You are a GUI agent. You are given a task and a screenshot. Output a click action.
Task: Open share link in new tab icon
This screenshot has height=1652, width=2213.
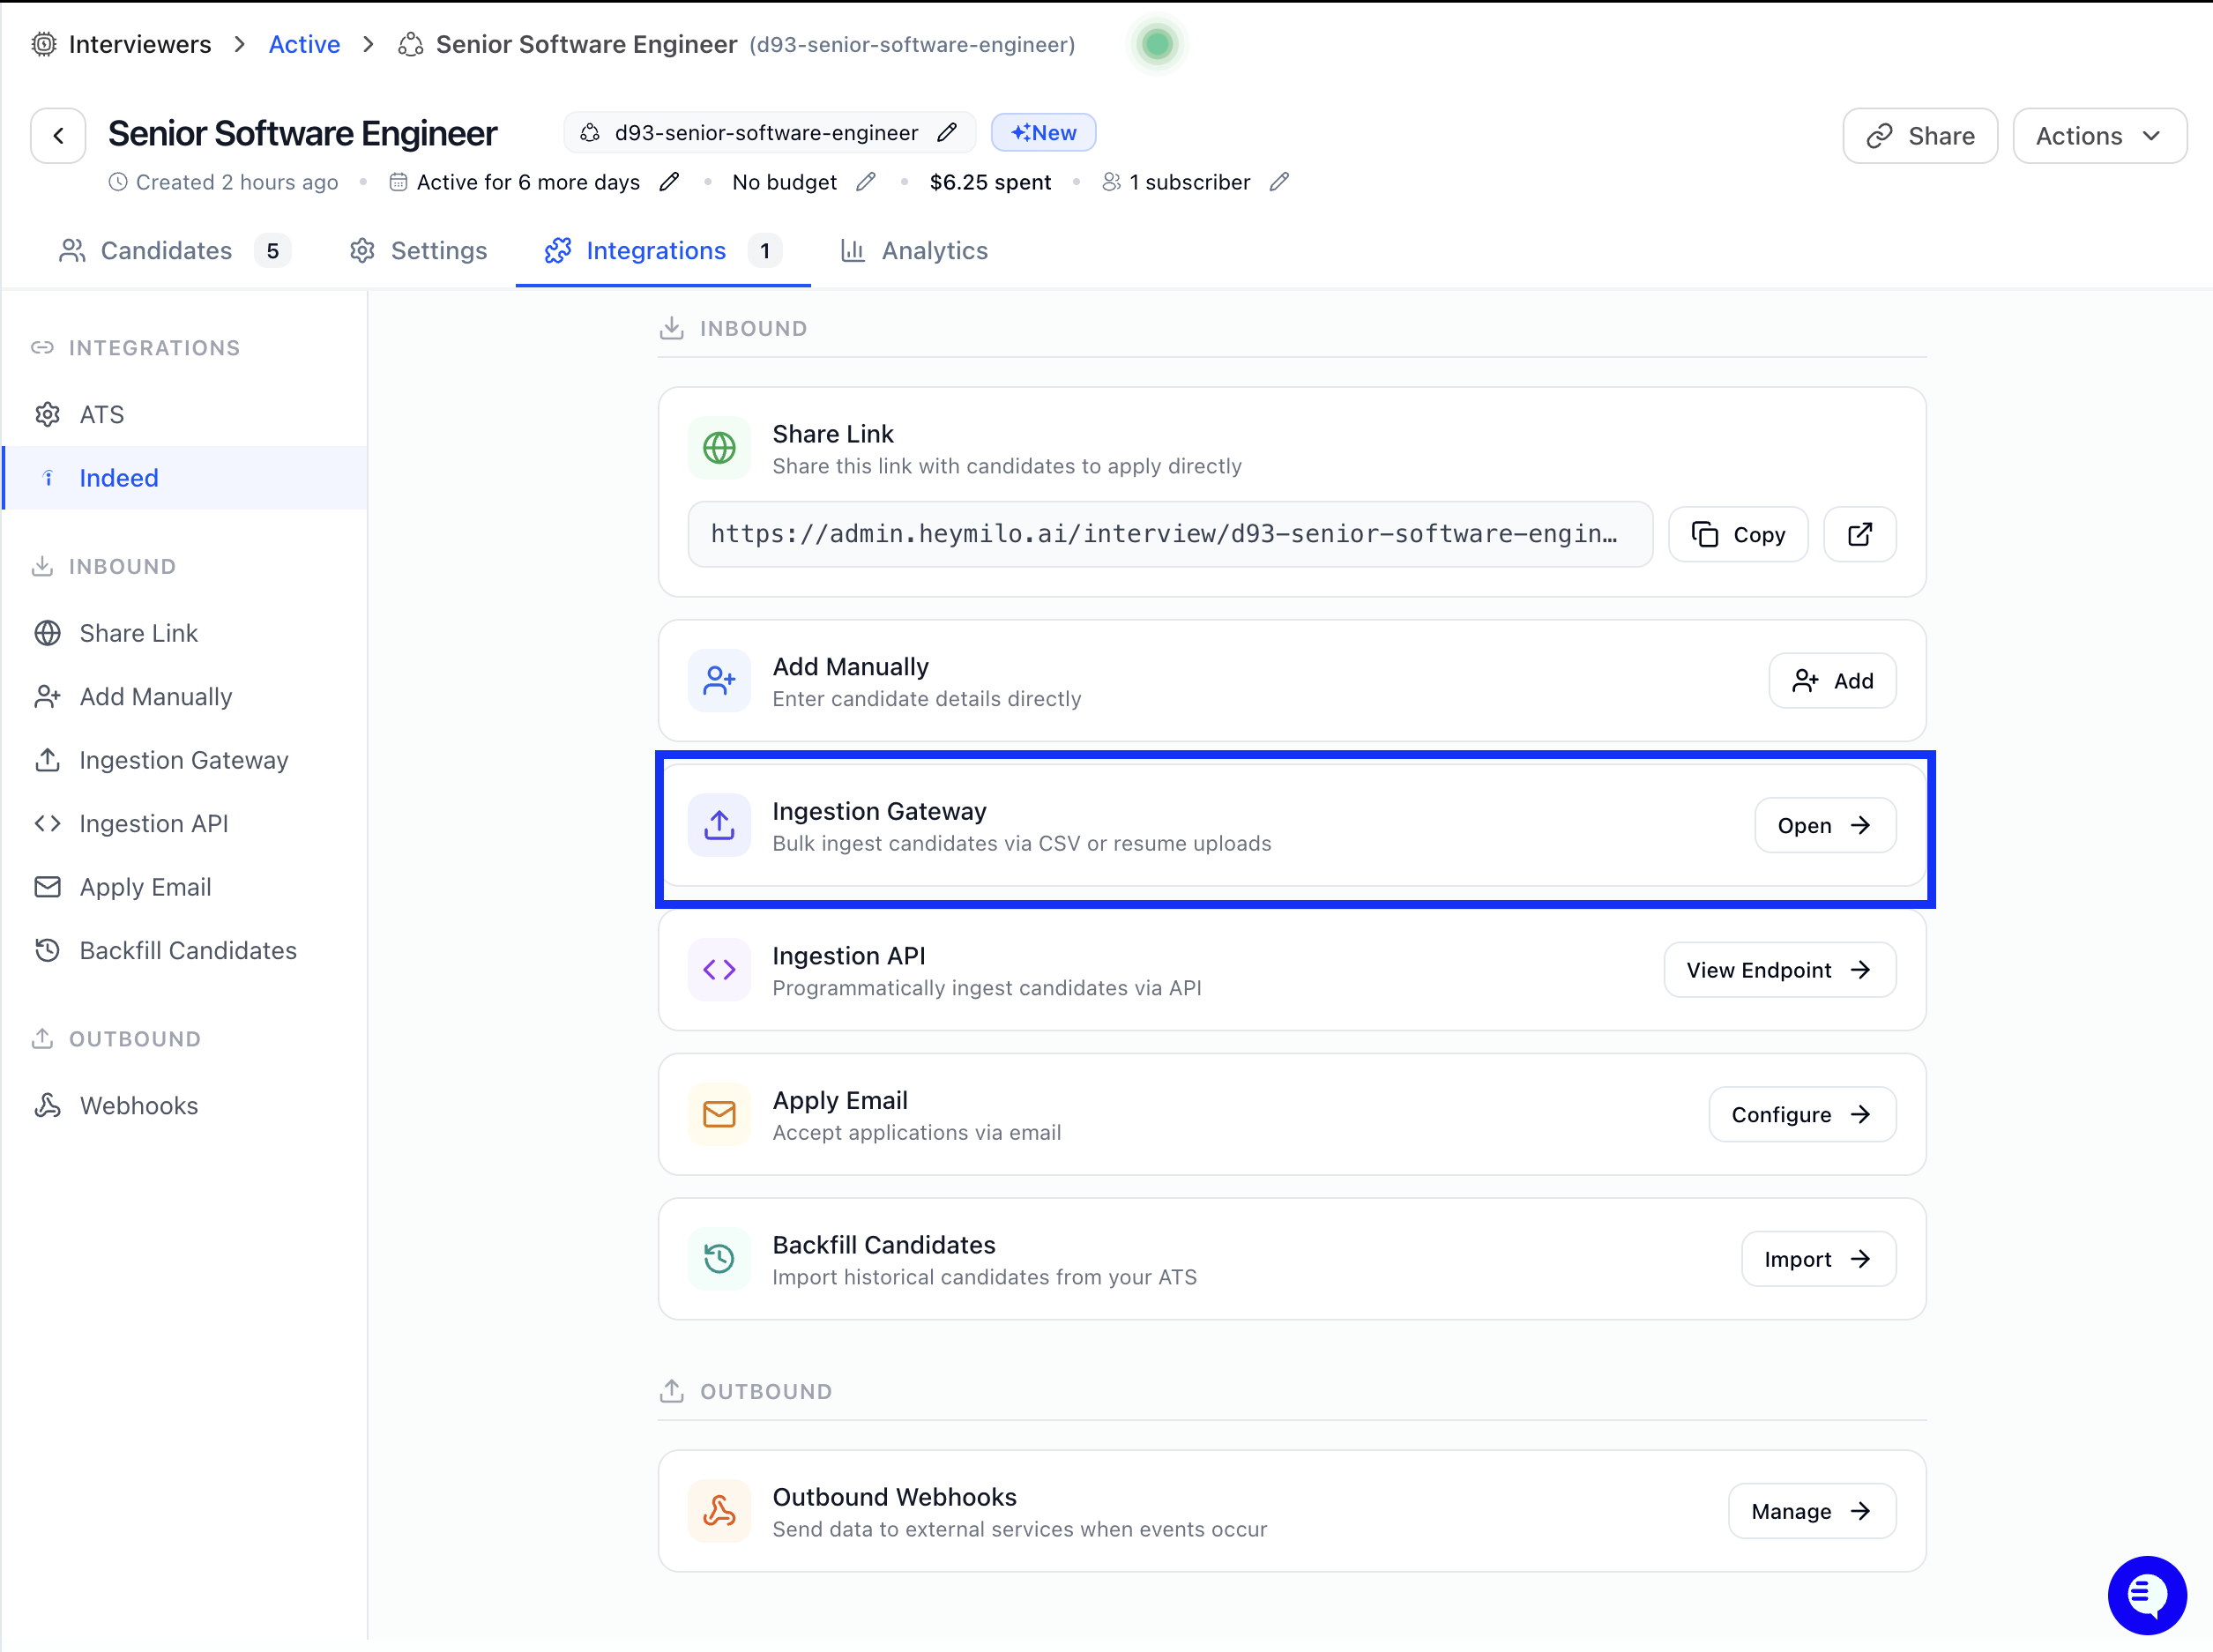pyautogui.click(x=1859, y=535)
